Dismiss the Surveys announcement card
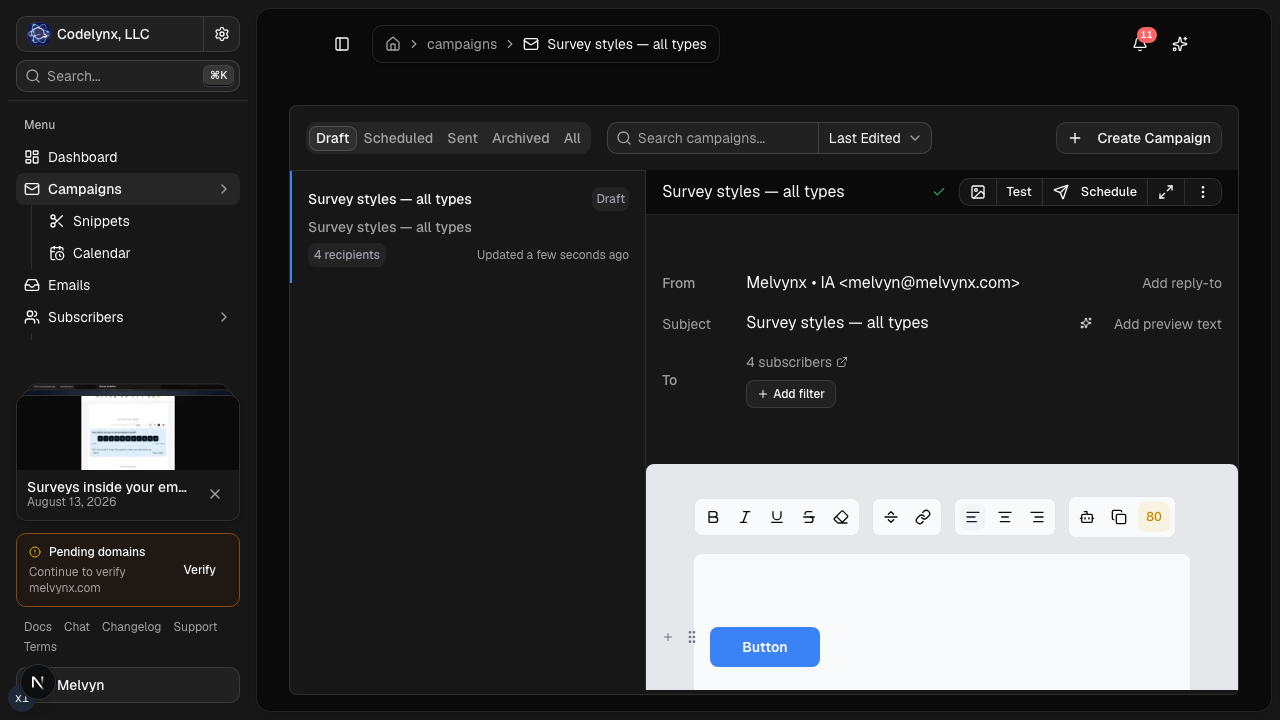Image resolution: width=1280 pixels, height=720 pixels. click(215, 494)
